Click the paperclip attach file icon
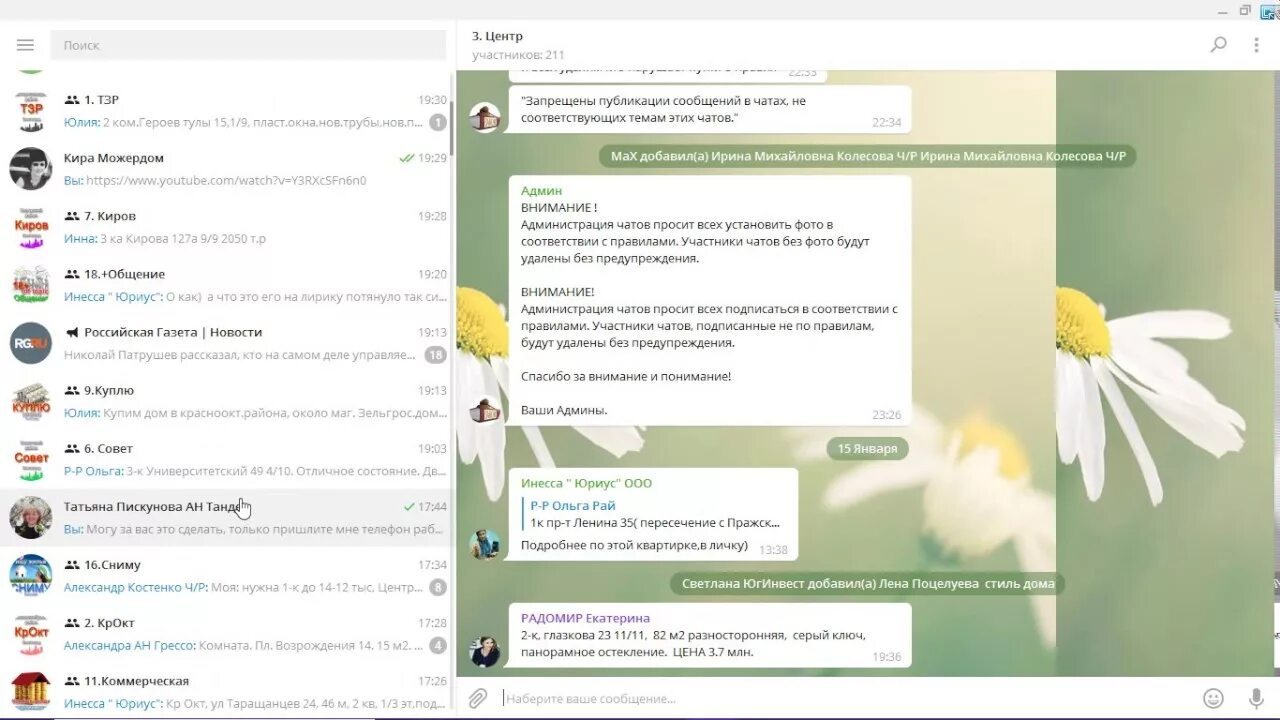1280x720 pixels. [478, 698]
